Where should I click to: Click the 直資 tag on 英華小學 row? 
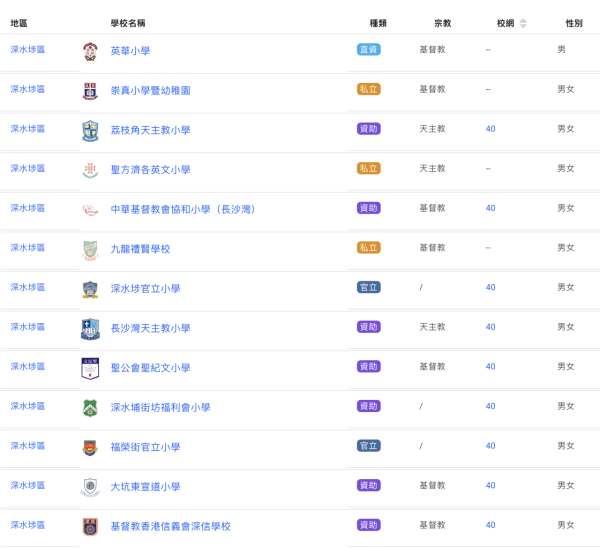pos(368,50)
